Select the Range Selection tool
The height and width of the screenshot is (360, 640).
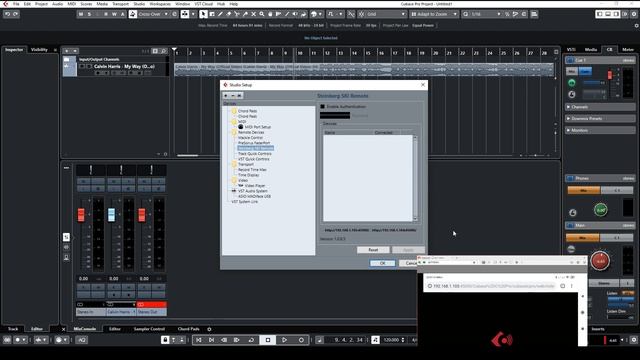(212, 14)
